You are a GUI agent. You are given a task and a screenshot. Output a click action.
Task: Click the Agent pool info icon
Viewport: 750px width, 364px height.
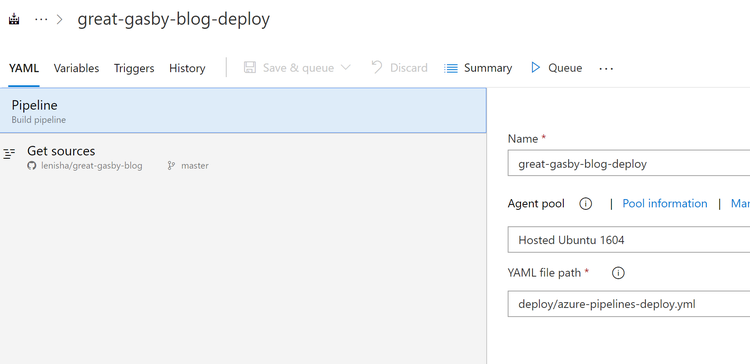[585, 204]
